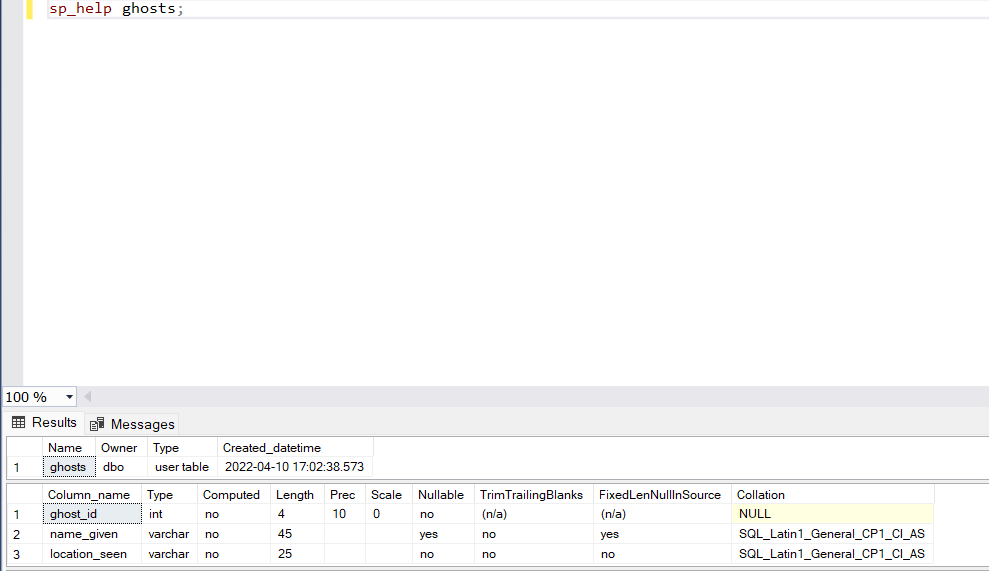This screenshot has height=571, width=989.
Task: Click the Name column header
Action: 69,447
